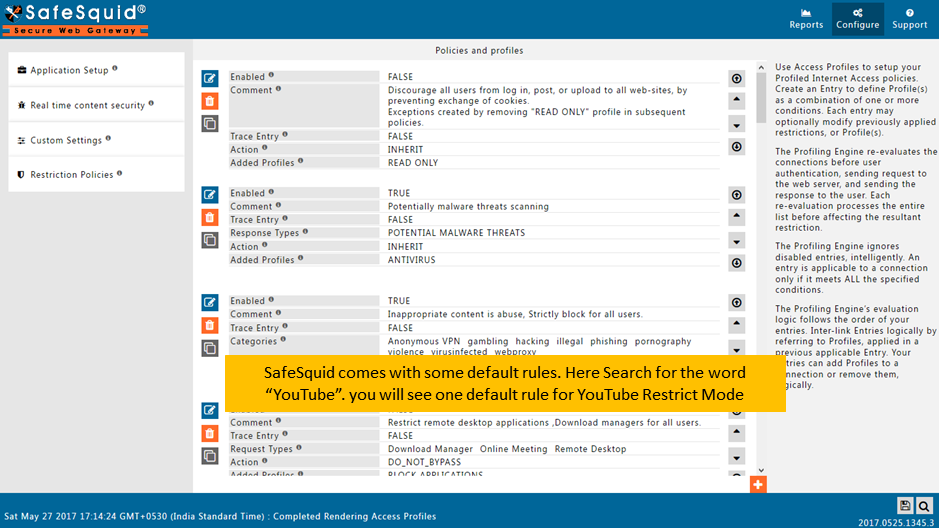Edit the inappropriate content categories entry
This screenshot has width=939, height=528.
[x=210, y=302]
